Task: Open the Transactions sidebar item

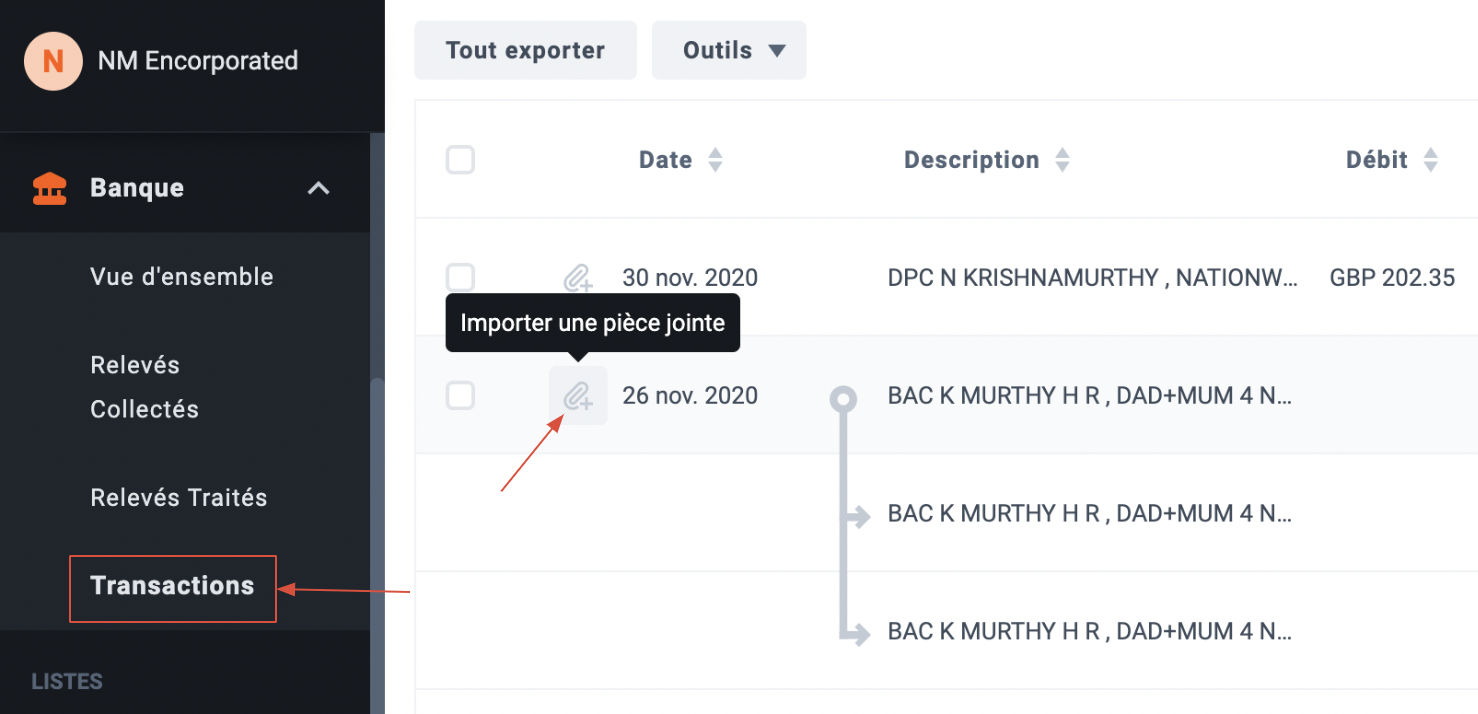Action: pos(172,586)
